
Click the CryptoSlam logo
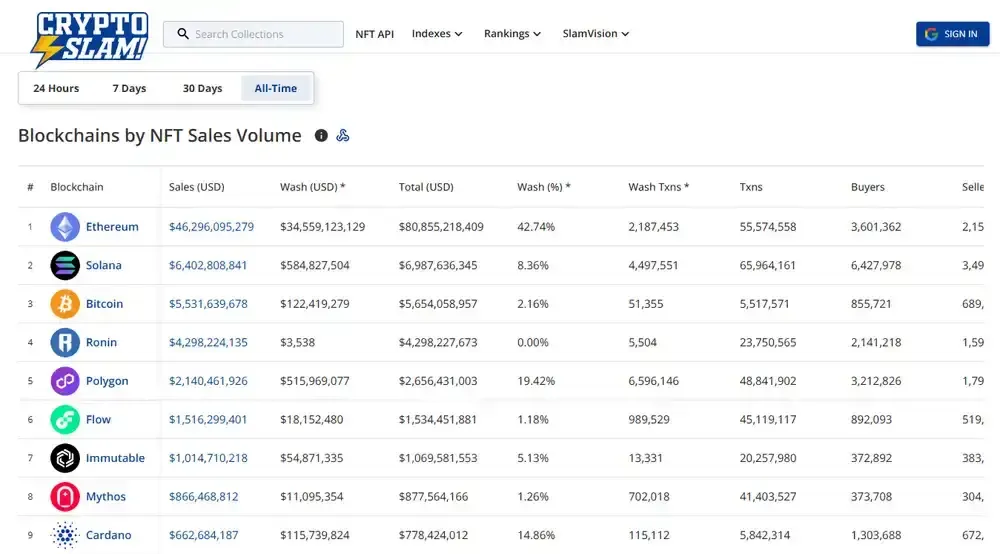click(89, 40)
